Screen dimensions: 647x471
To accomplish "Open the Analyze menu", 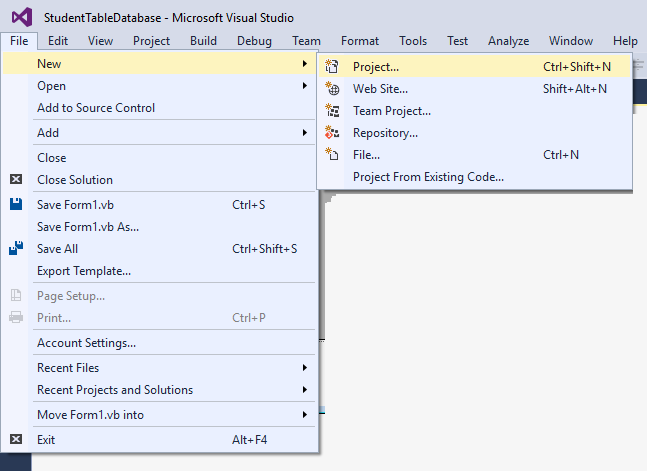I will (508, 41).
